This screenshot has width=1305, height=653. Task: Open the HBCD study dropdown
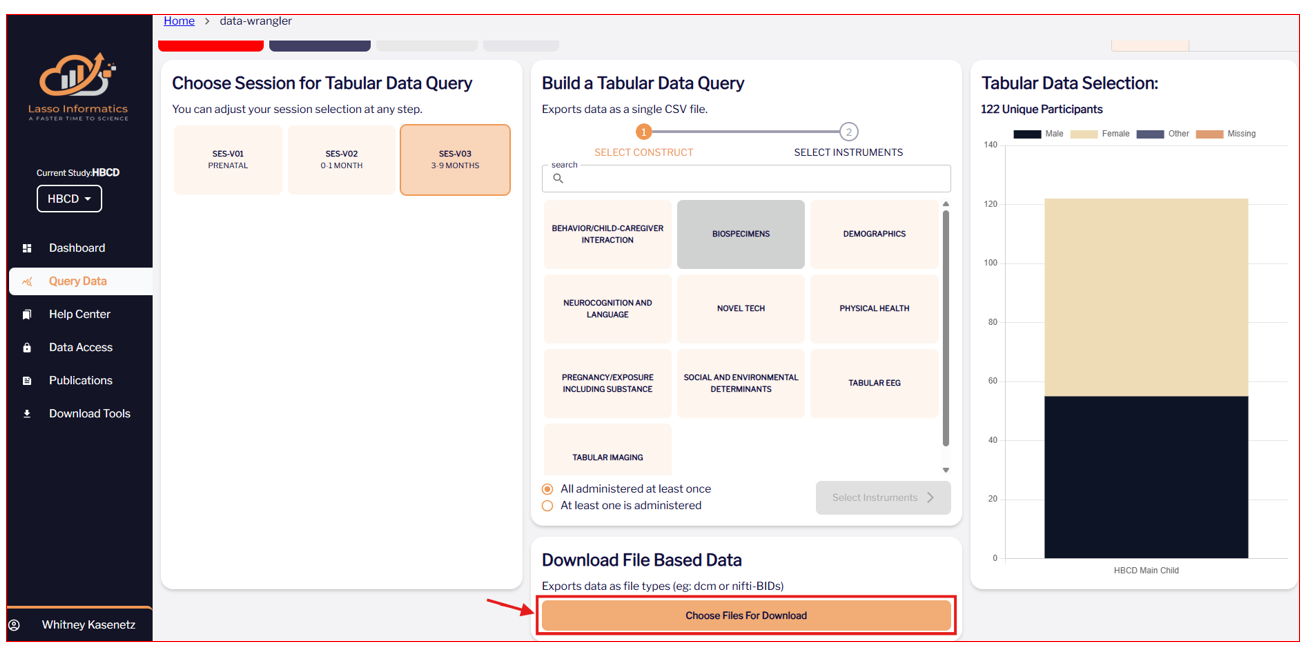[69, 199]
